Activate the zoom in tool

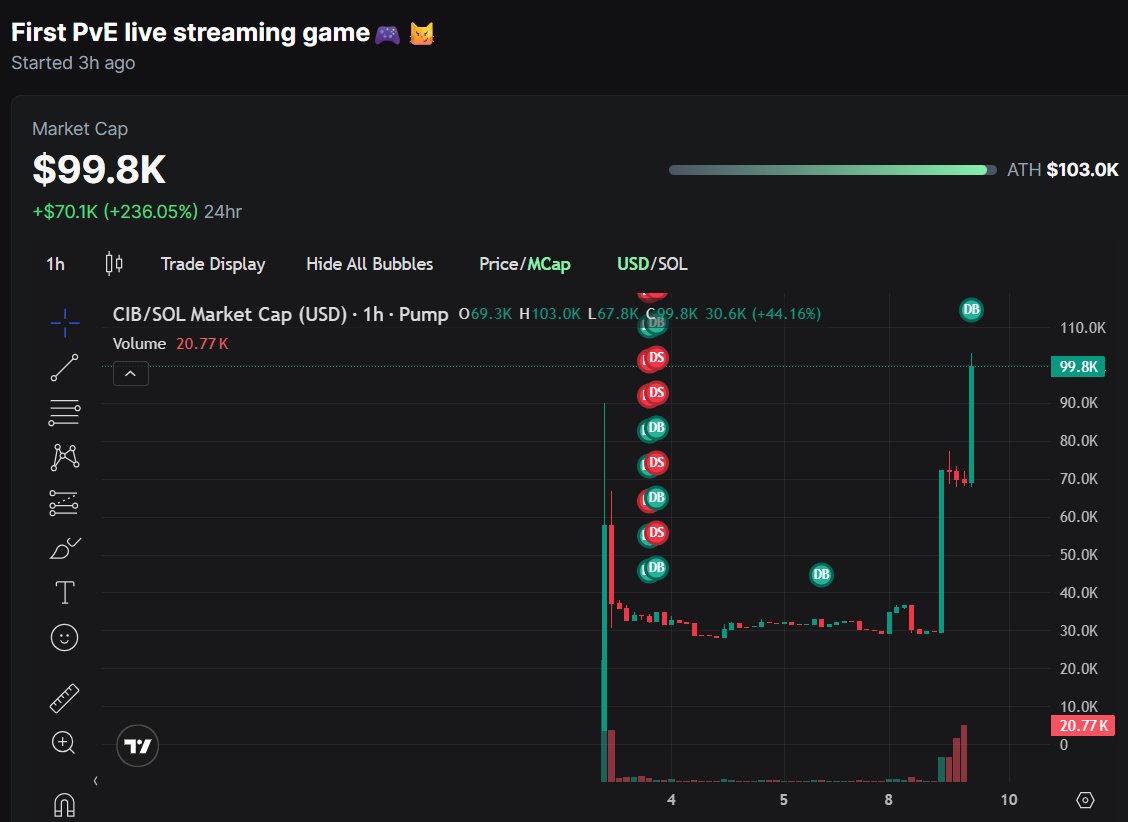[63, 742]
